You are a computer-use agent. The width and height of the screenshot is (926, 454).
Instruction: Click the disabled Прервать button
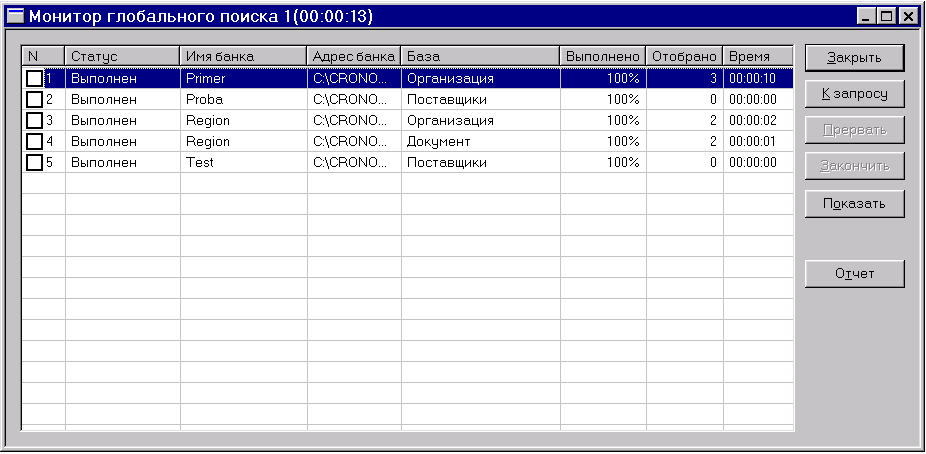tap(854, 130)
